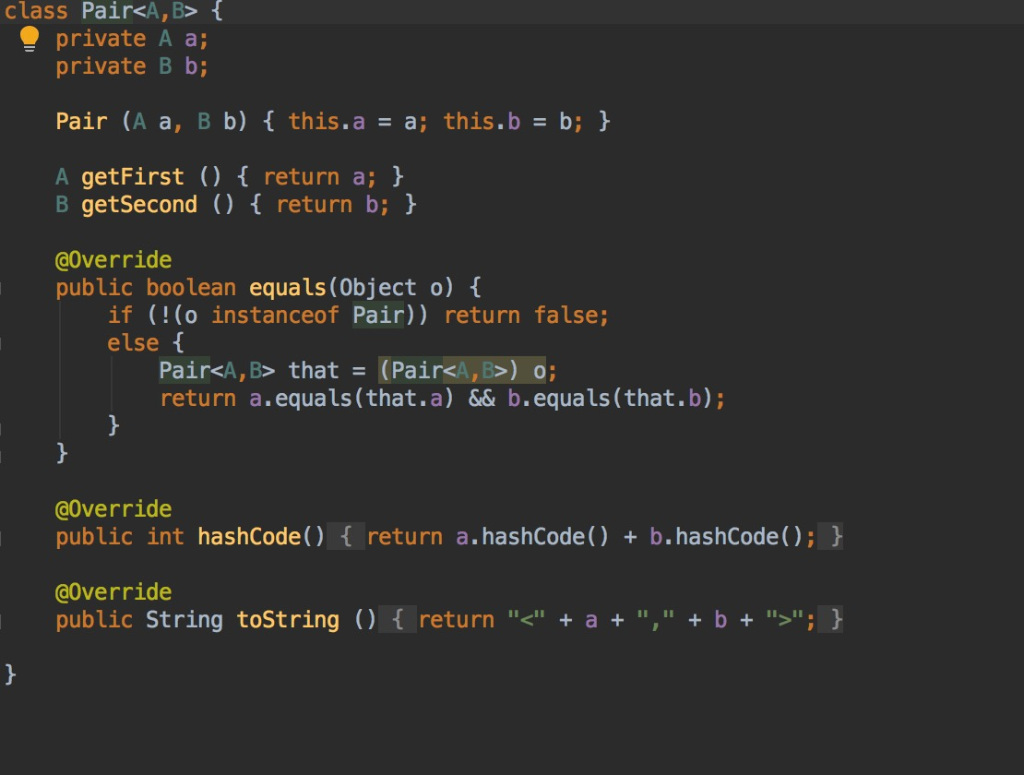Click the field declaration private B b
This screenshot has height=775, width=1024.
[x=132, y=66]
